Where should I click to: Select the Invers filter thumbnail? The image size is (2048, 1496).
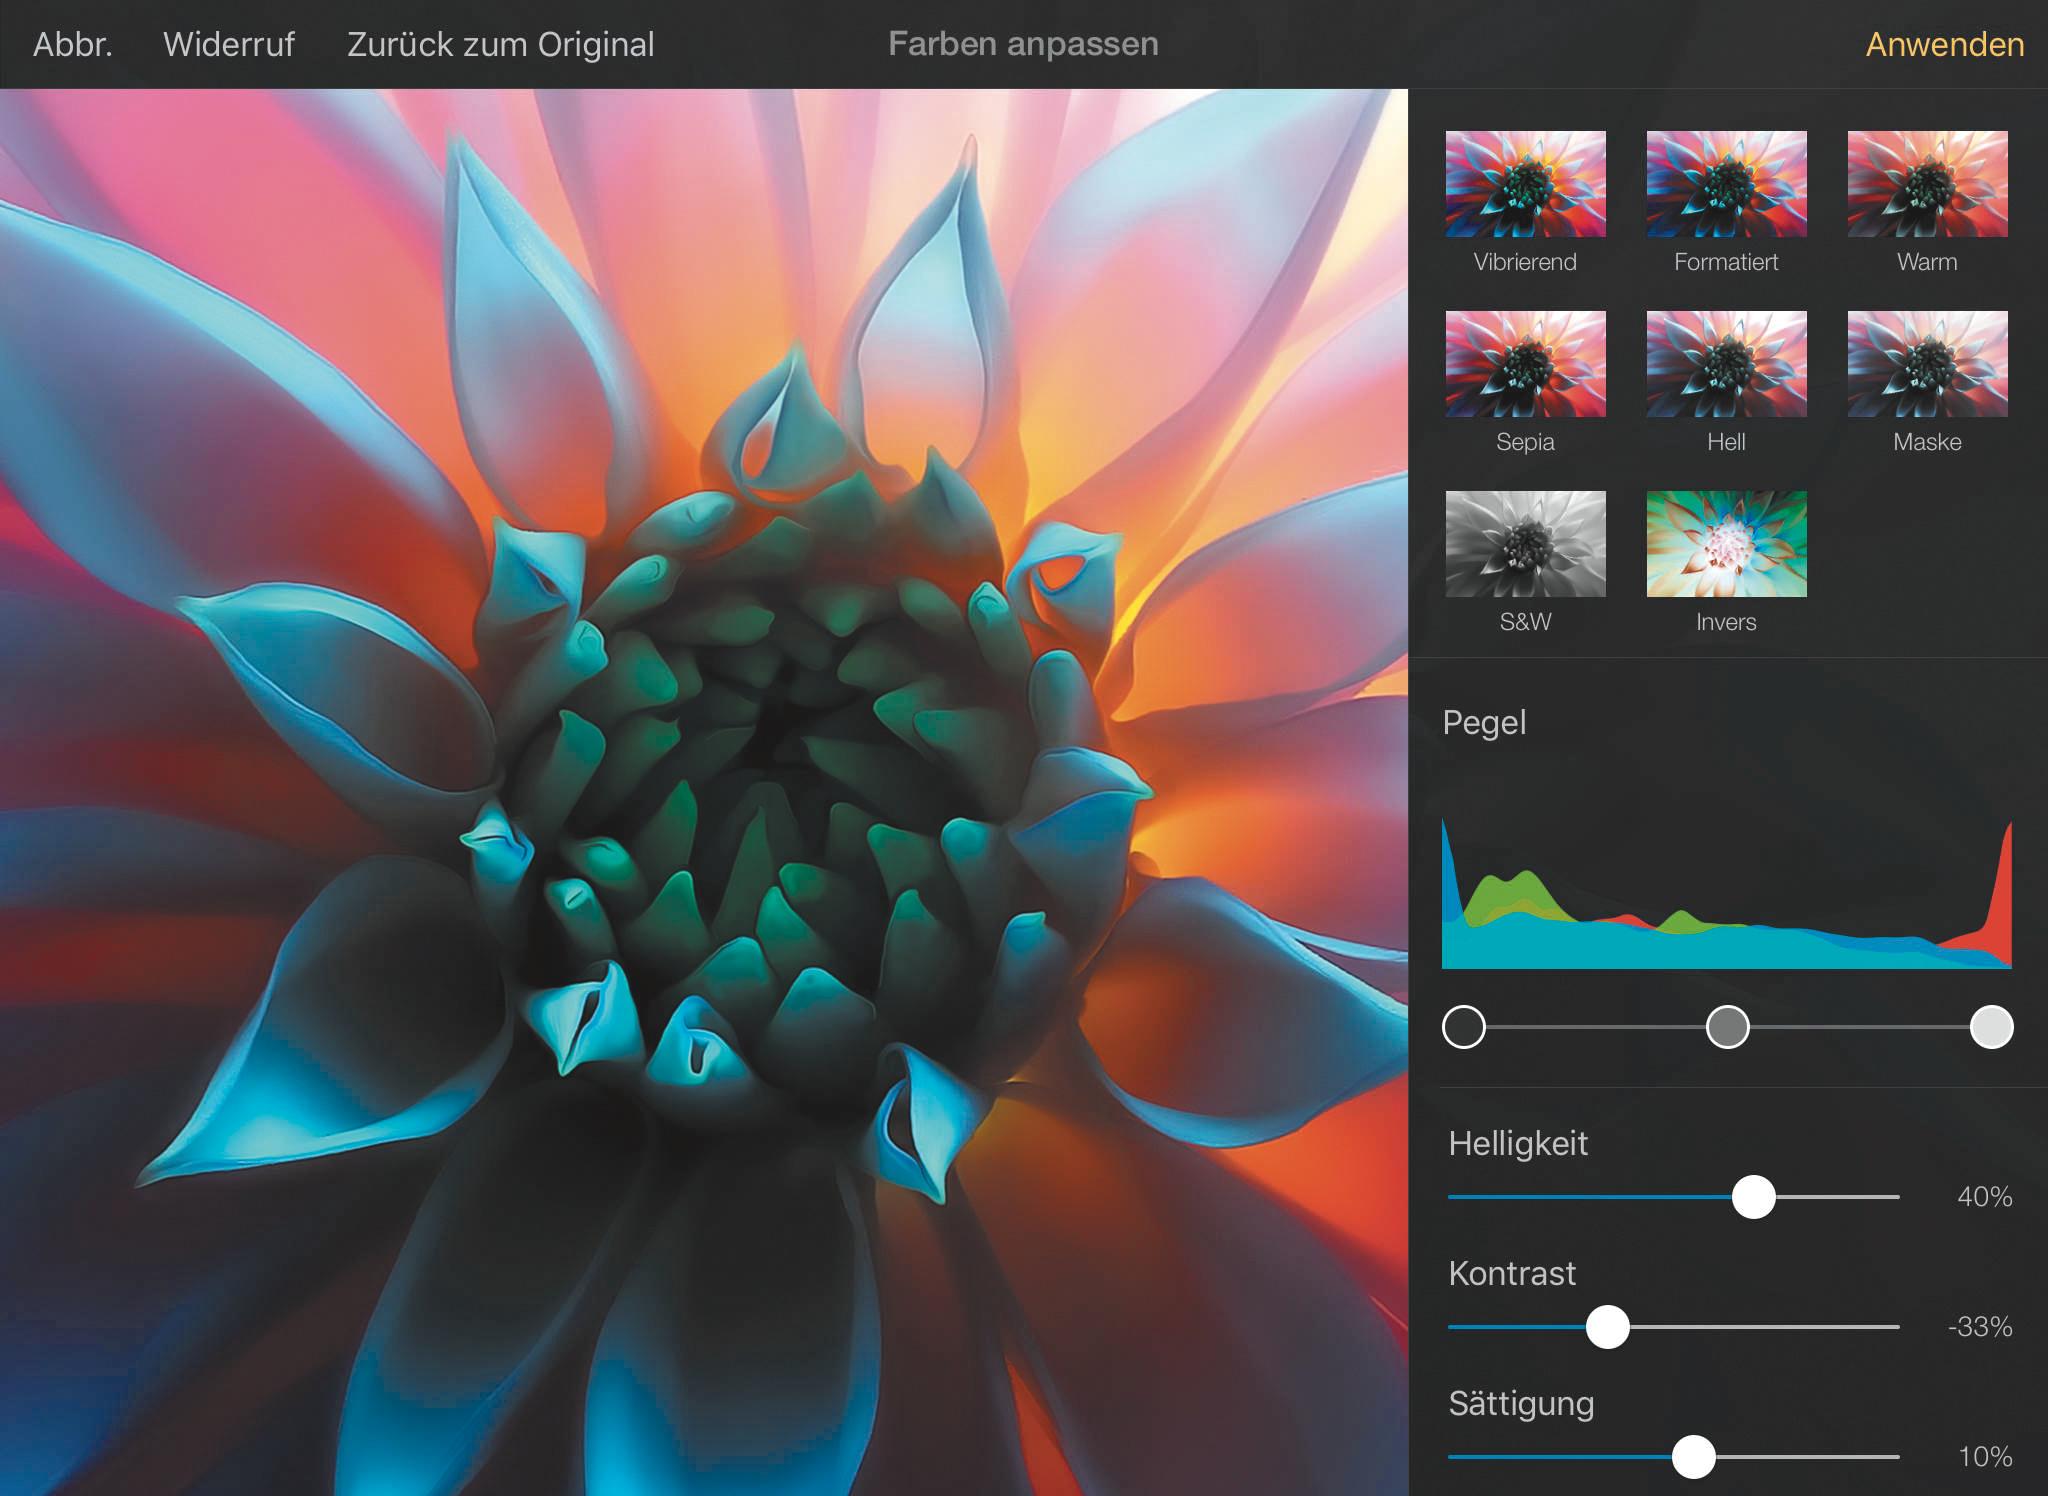pyautogui.click(x=1726, y=544)
